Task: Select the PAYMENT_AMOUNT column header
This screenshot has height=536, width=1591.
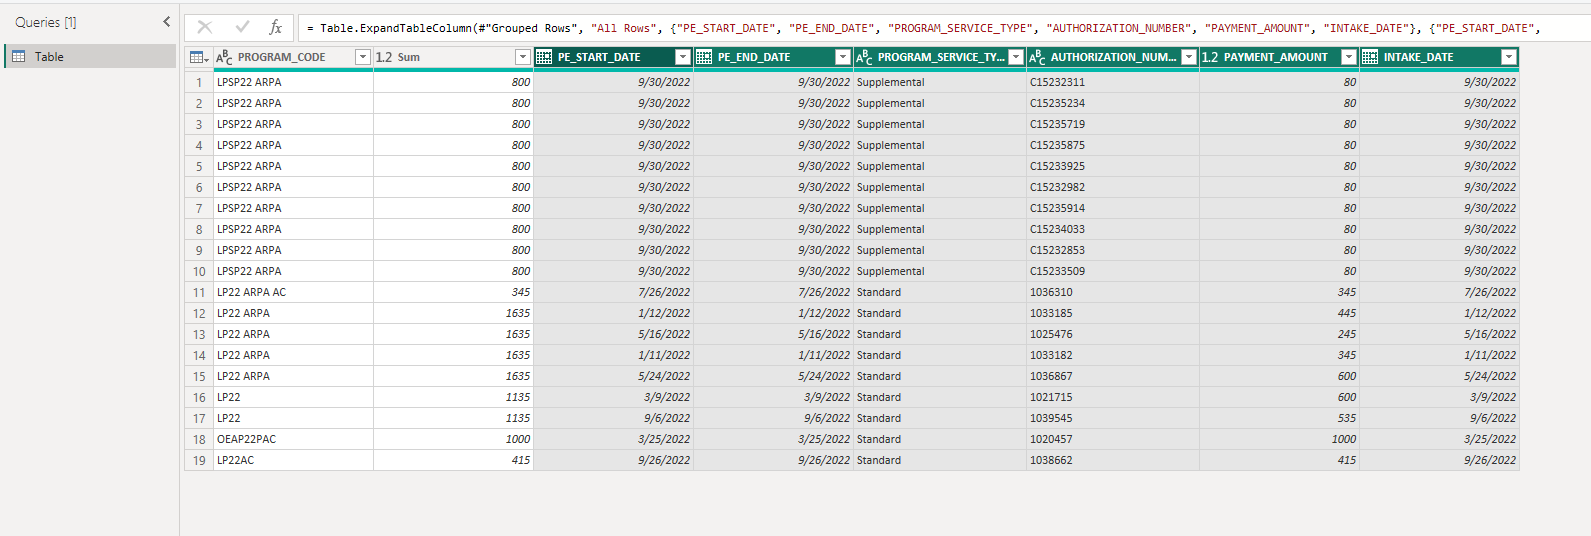Action: point(1279,57)
